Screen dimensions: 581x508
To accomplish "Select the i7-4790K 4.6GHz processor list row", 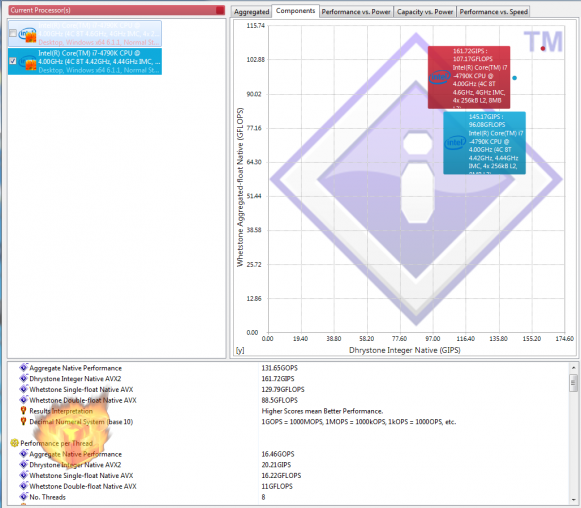I will click(85, 33).
